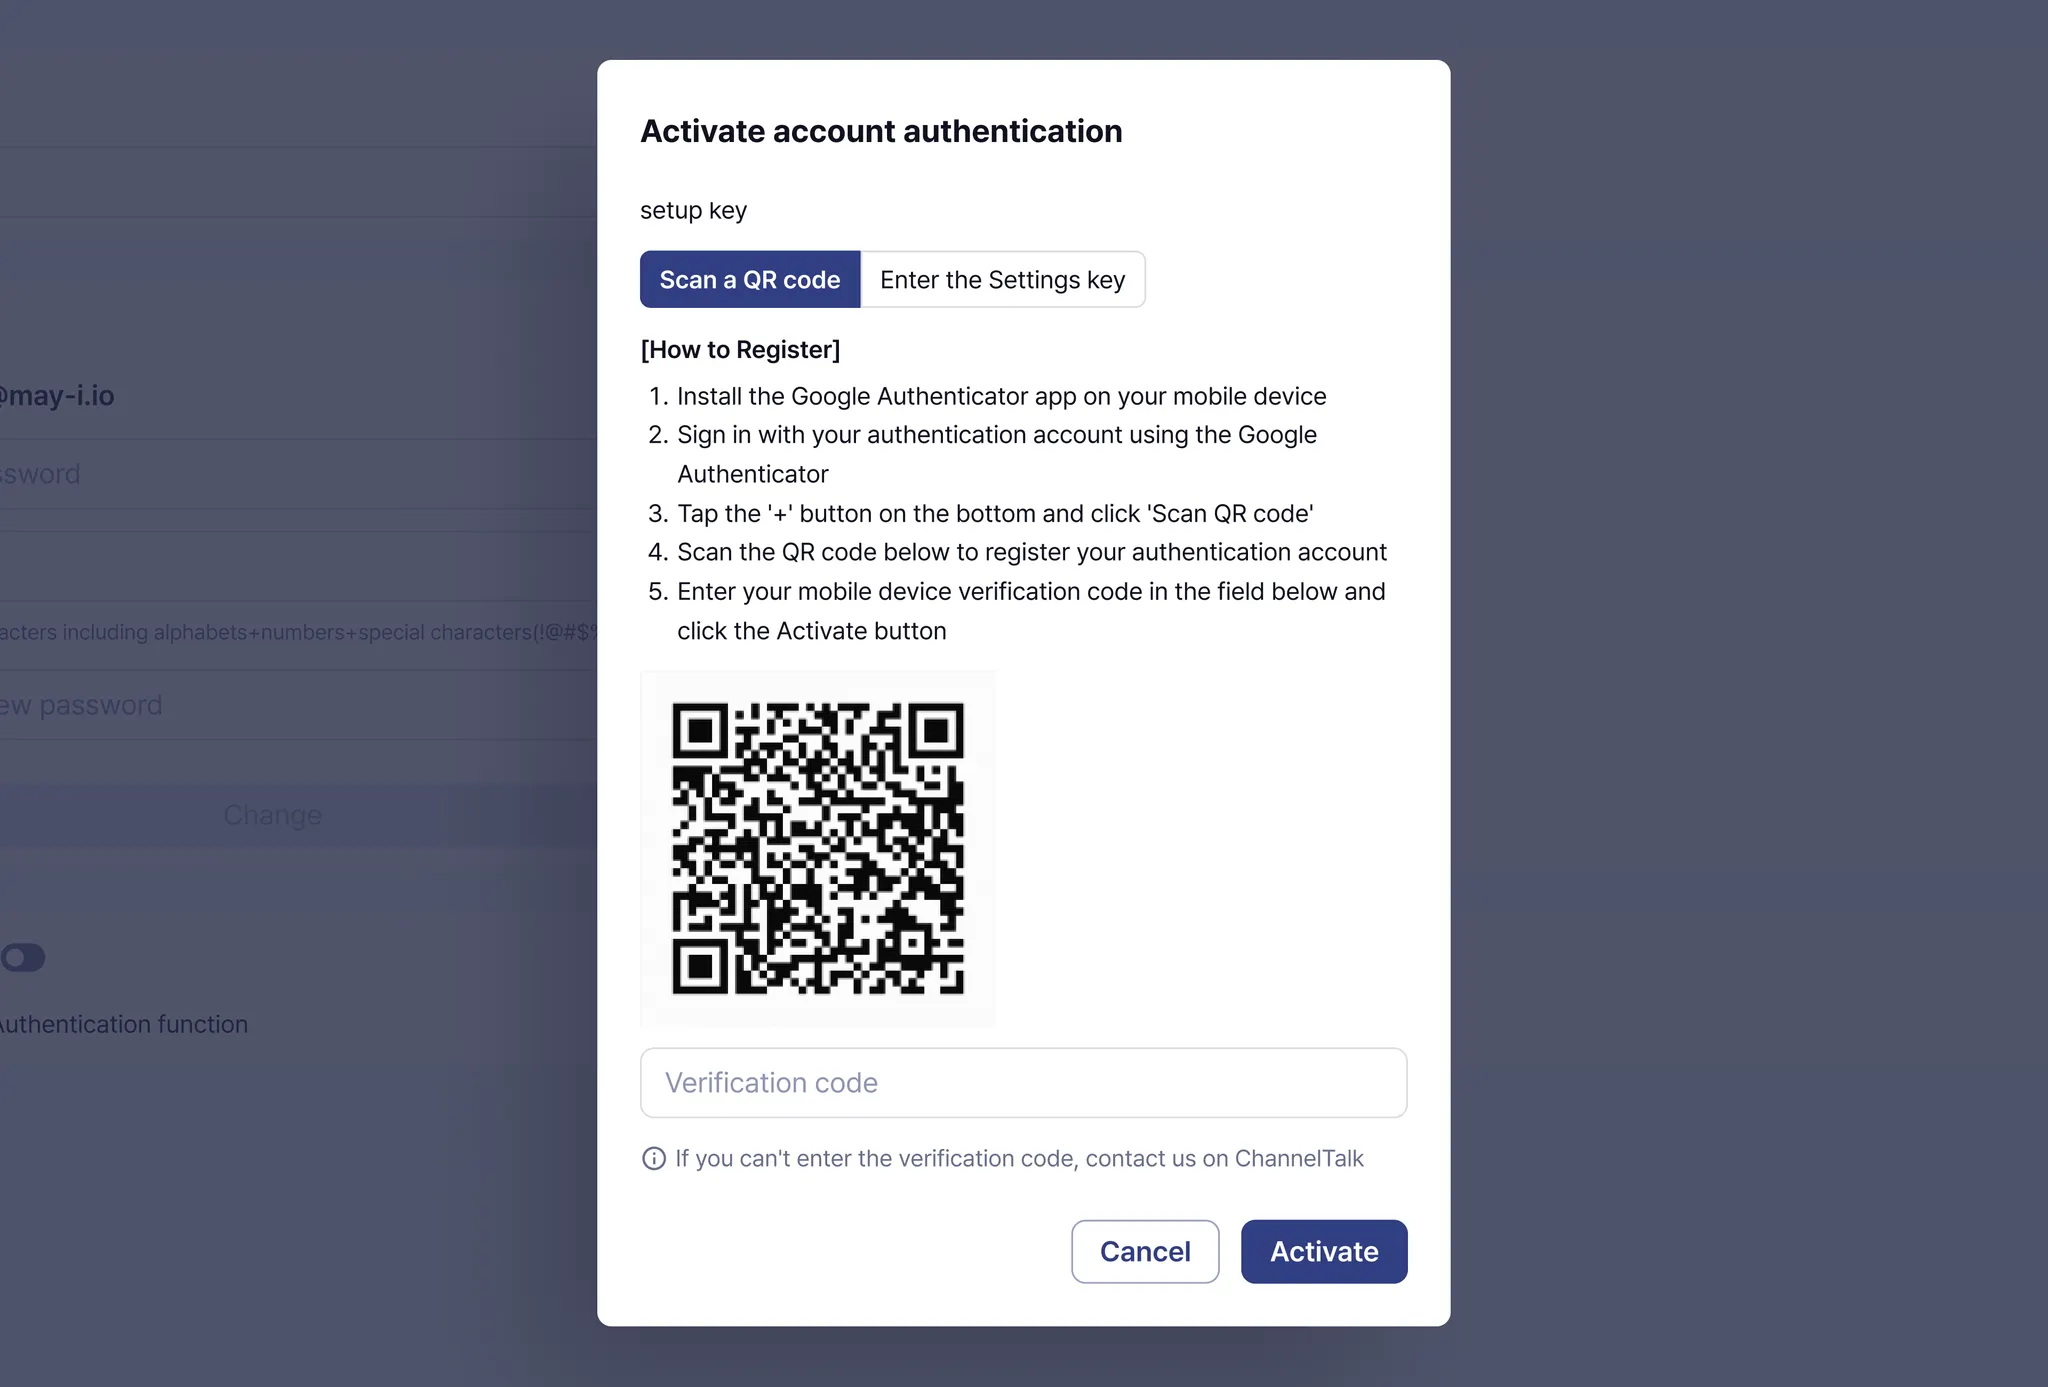The height and width of the screenshot is (1387, 2048).
Task: Click the Activate account authentication title
Action: [881, 131]
